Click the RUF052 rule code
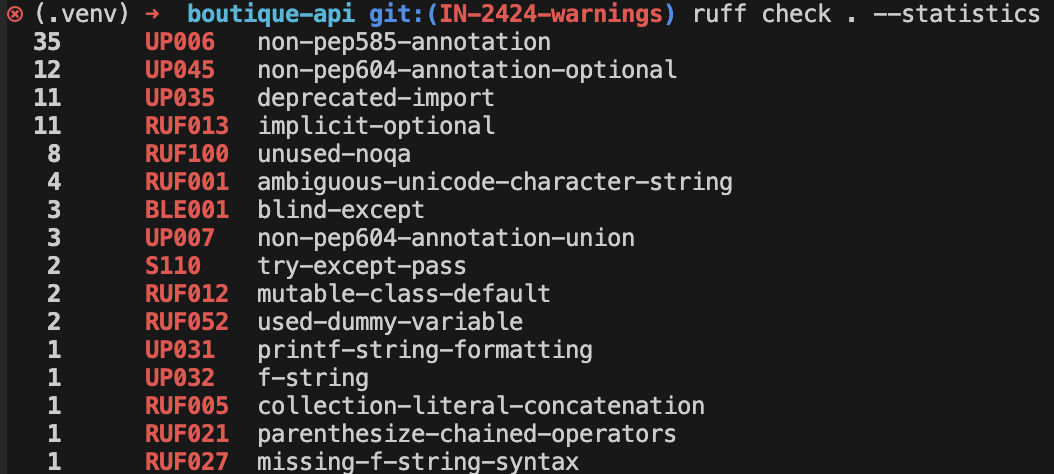1054x474 pixels. coord(186,322)
